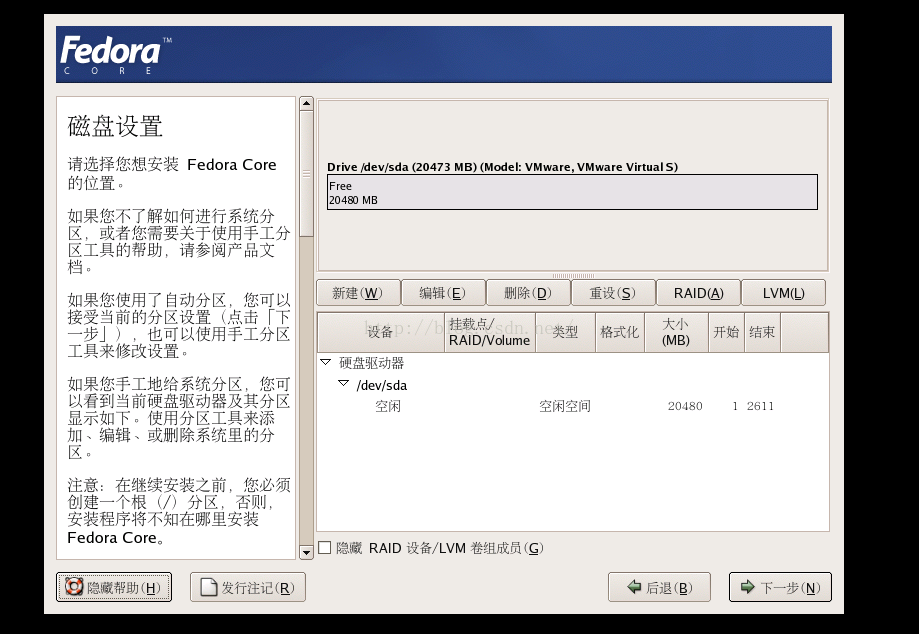Click the green forward arrow icon
This screenshot has width=919, height=634.
click(x=747, y=587)
